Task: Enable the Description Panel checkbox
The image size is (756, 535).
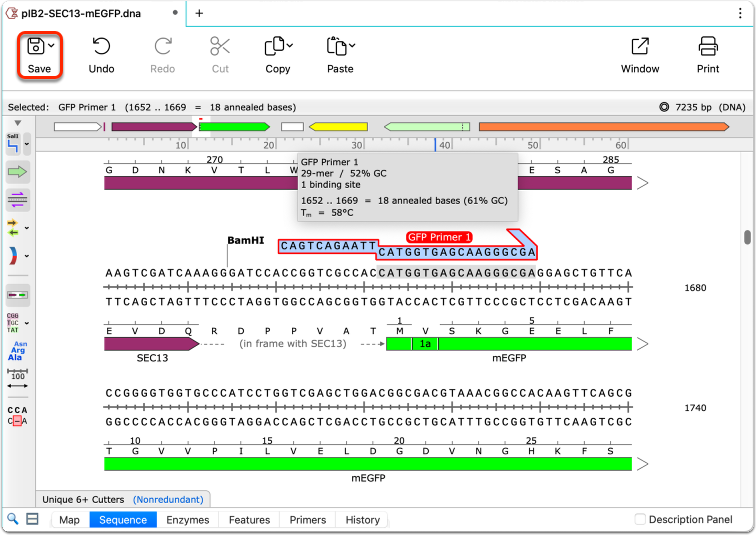Action: point(640,519)
